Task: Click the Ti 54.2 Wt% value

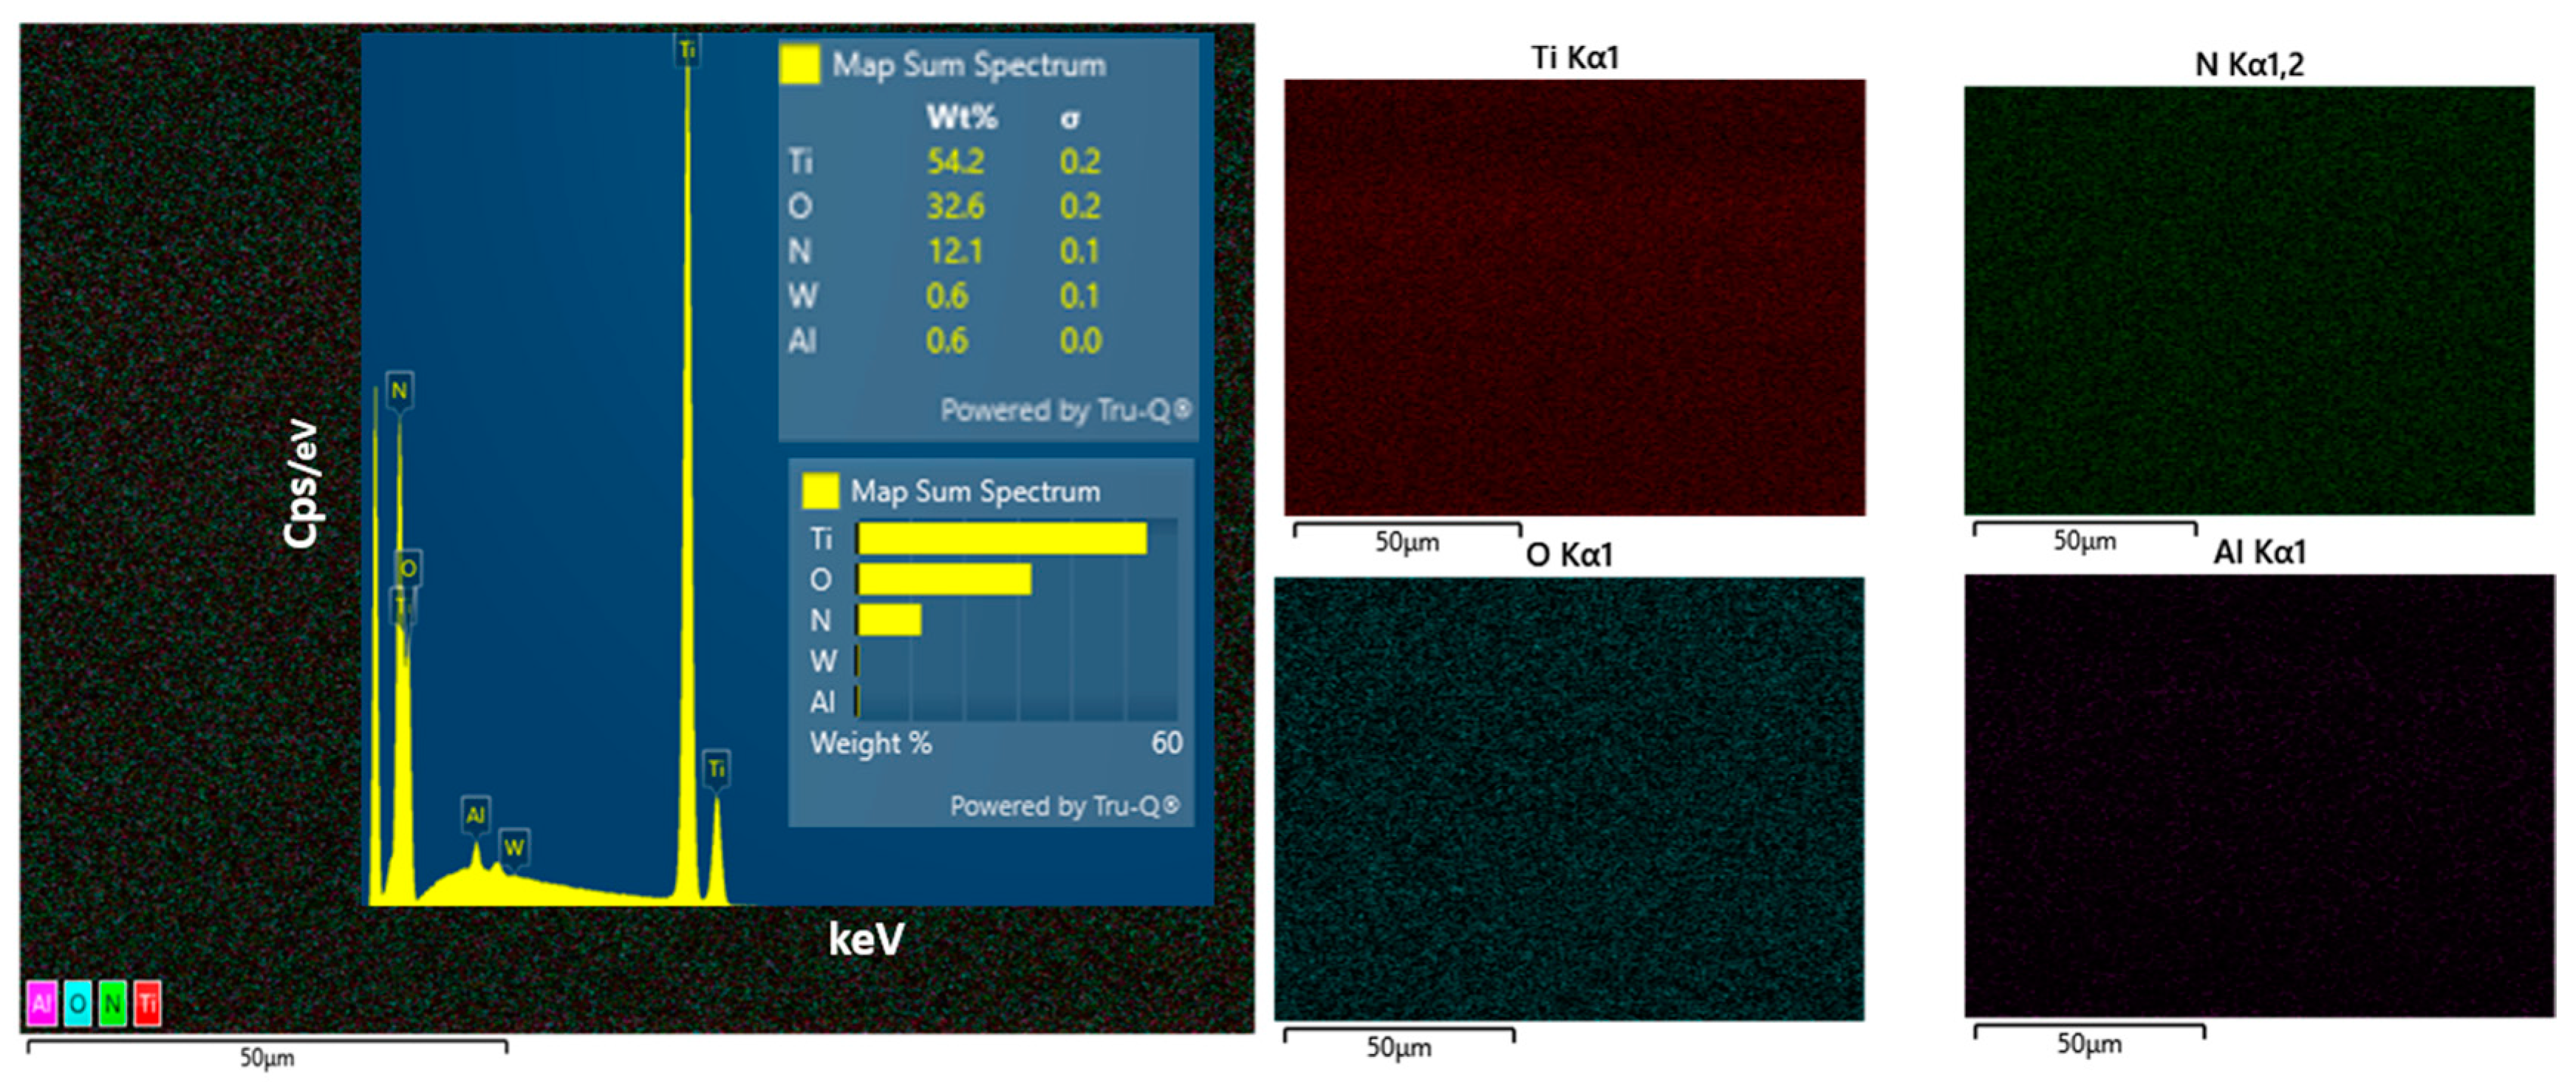Action: (955, 161)
